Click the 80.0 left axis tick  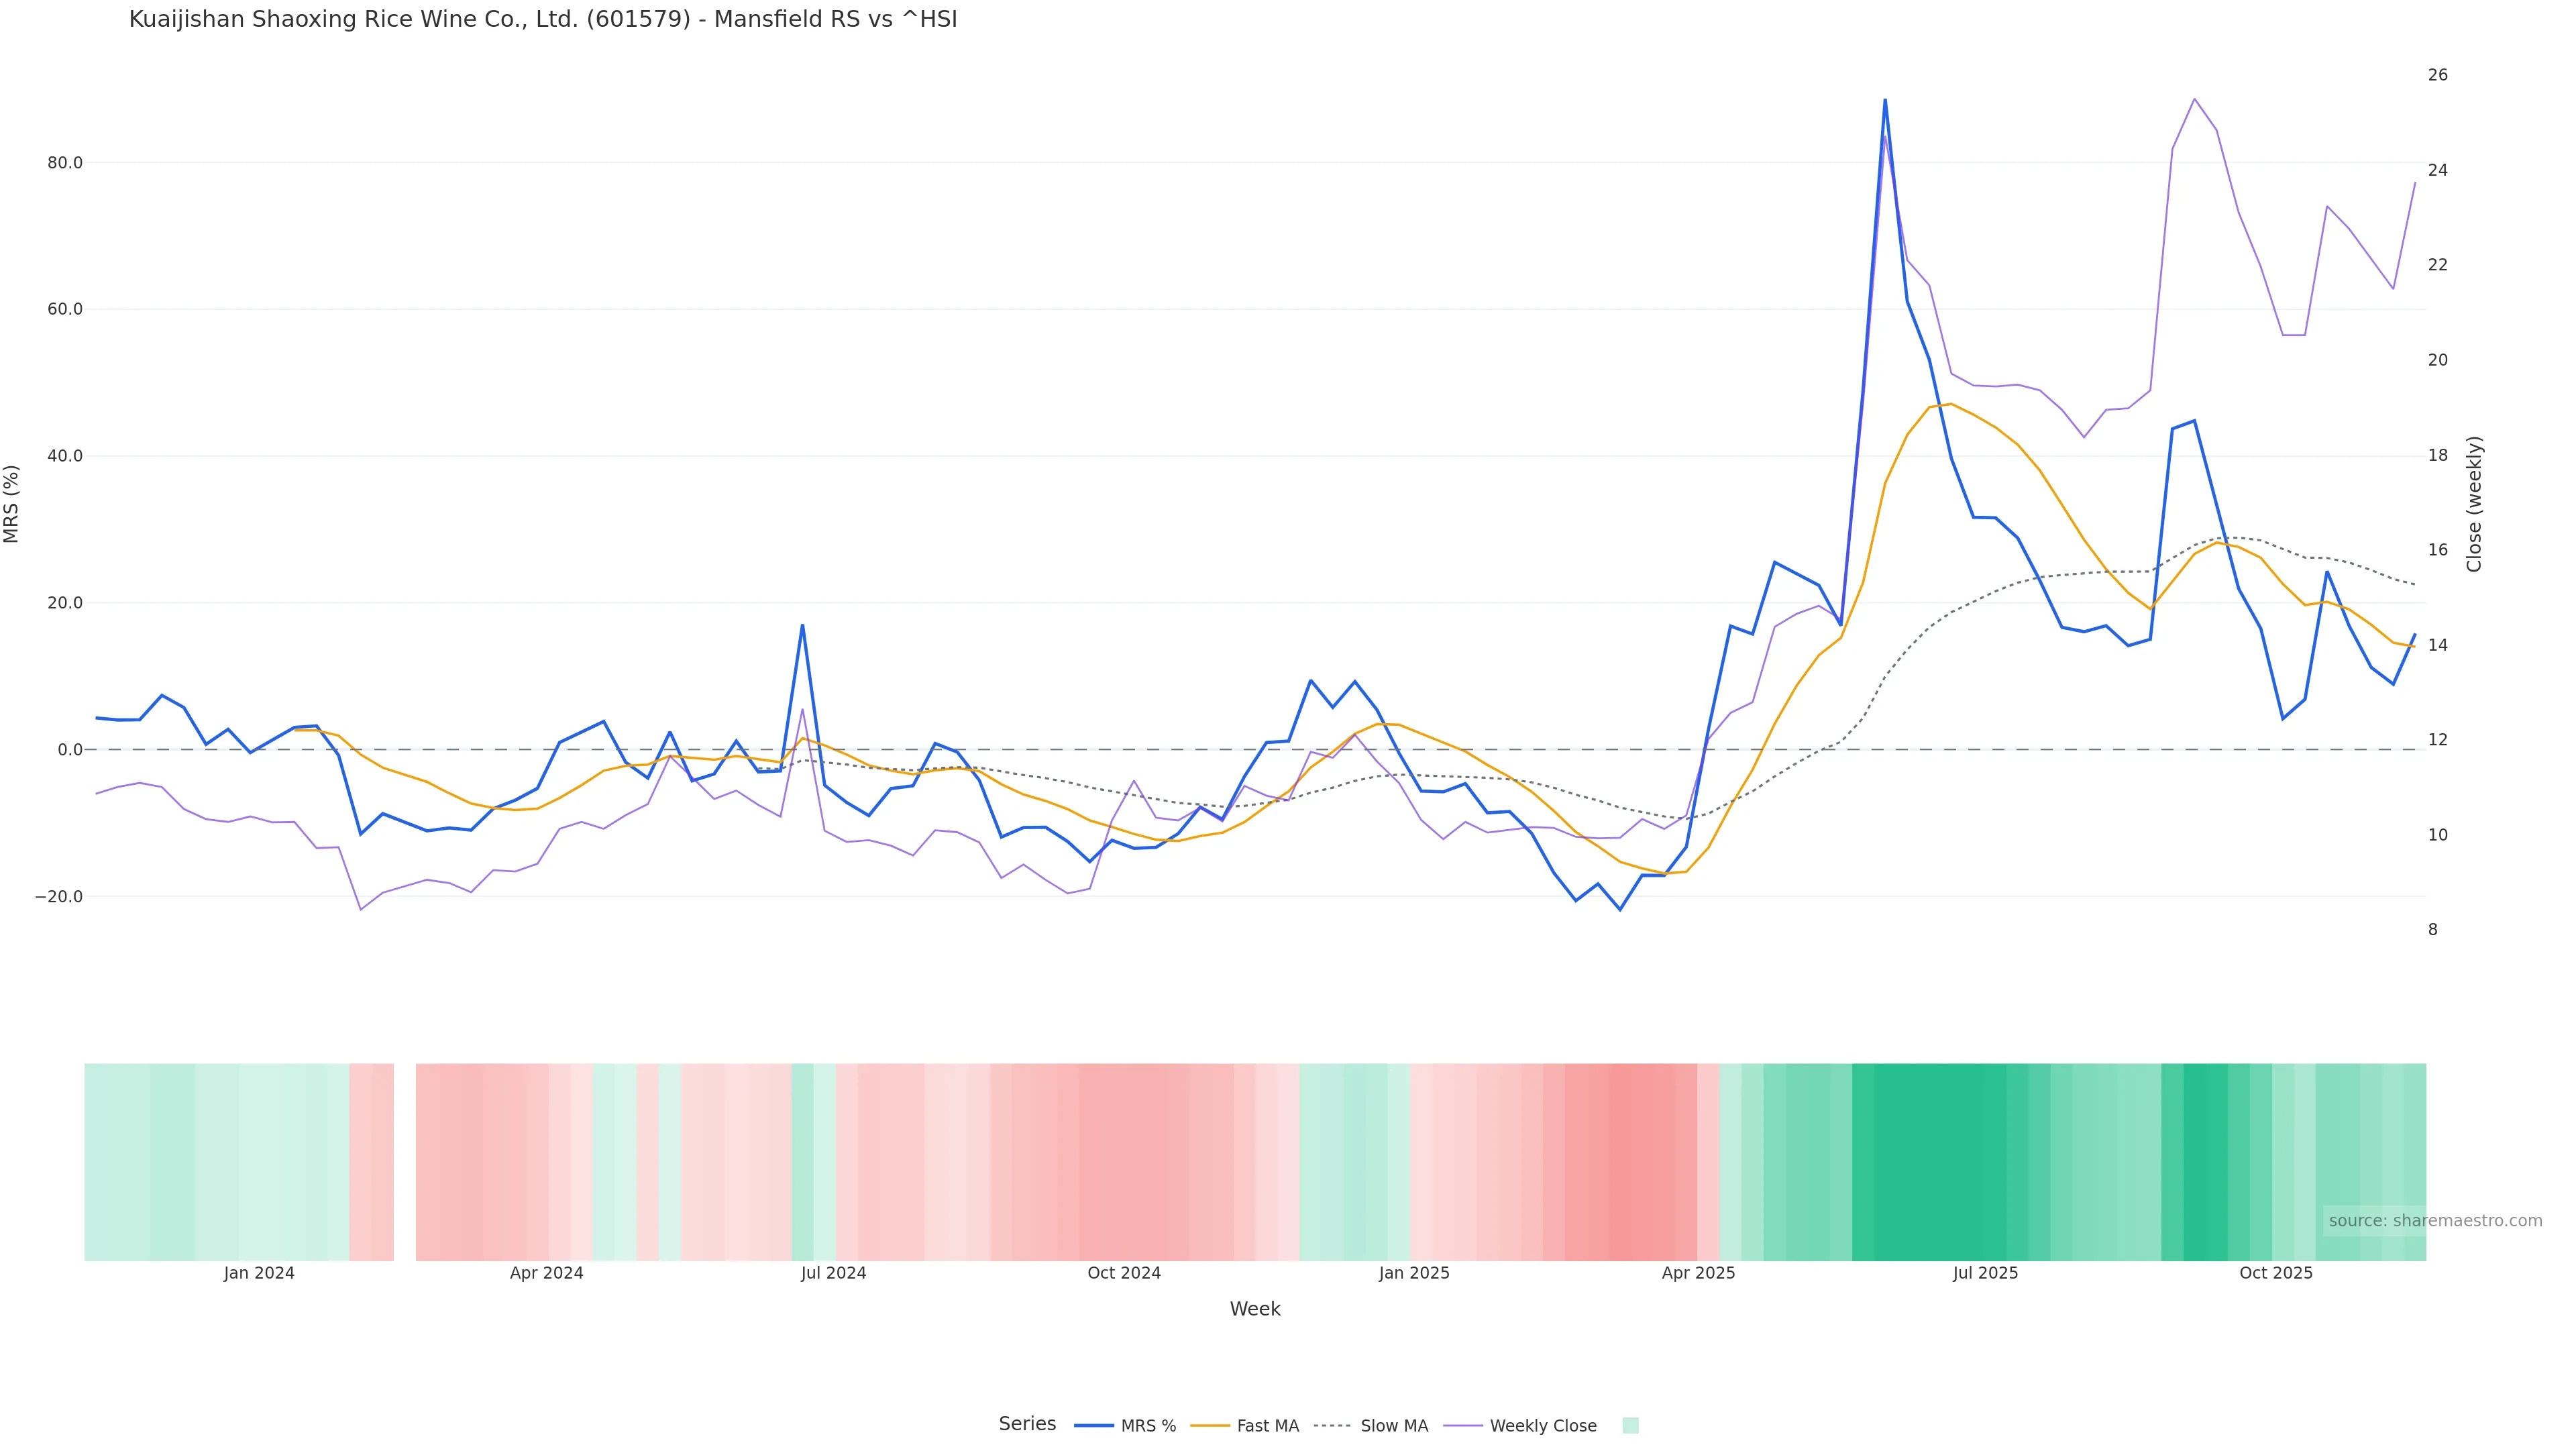pyautogui.click(x=65, y=163)
